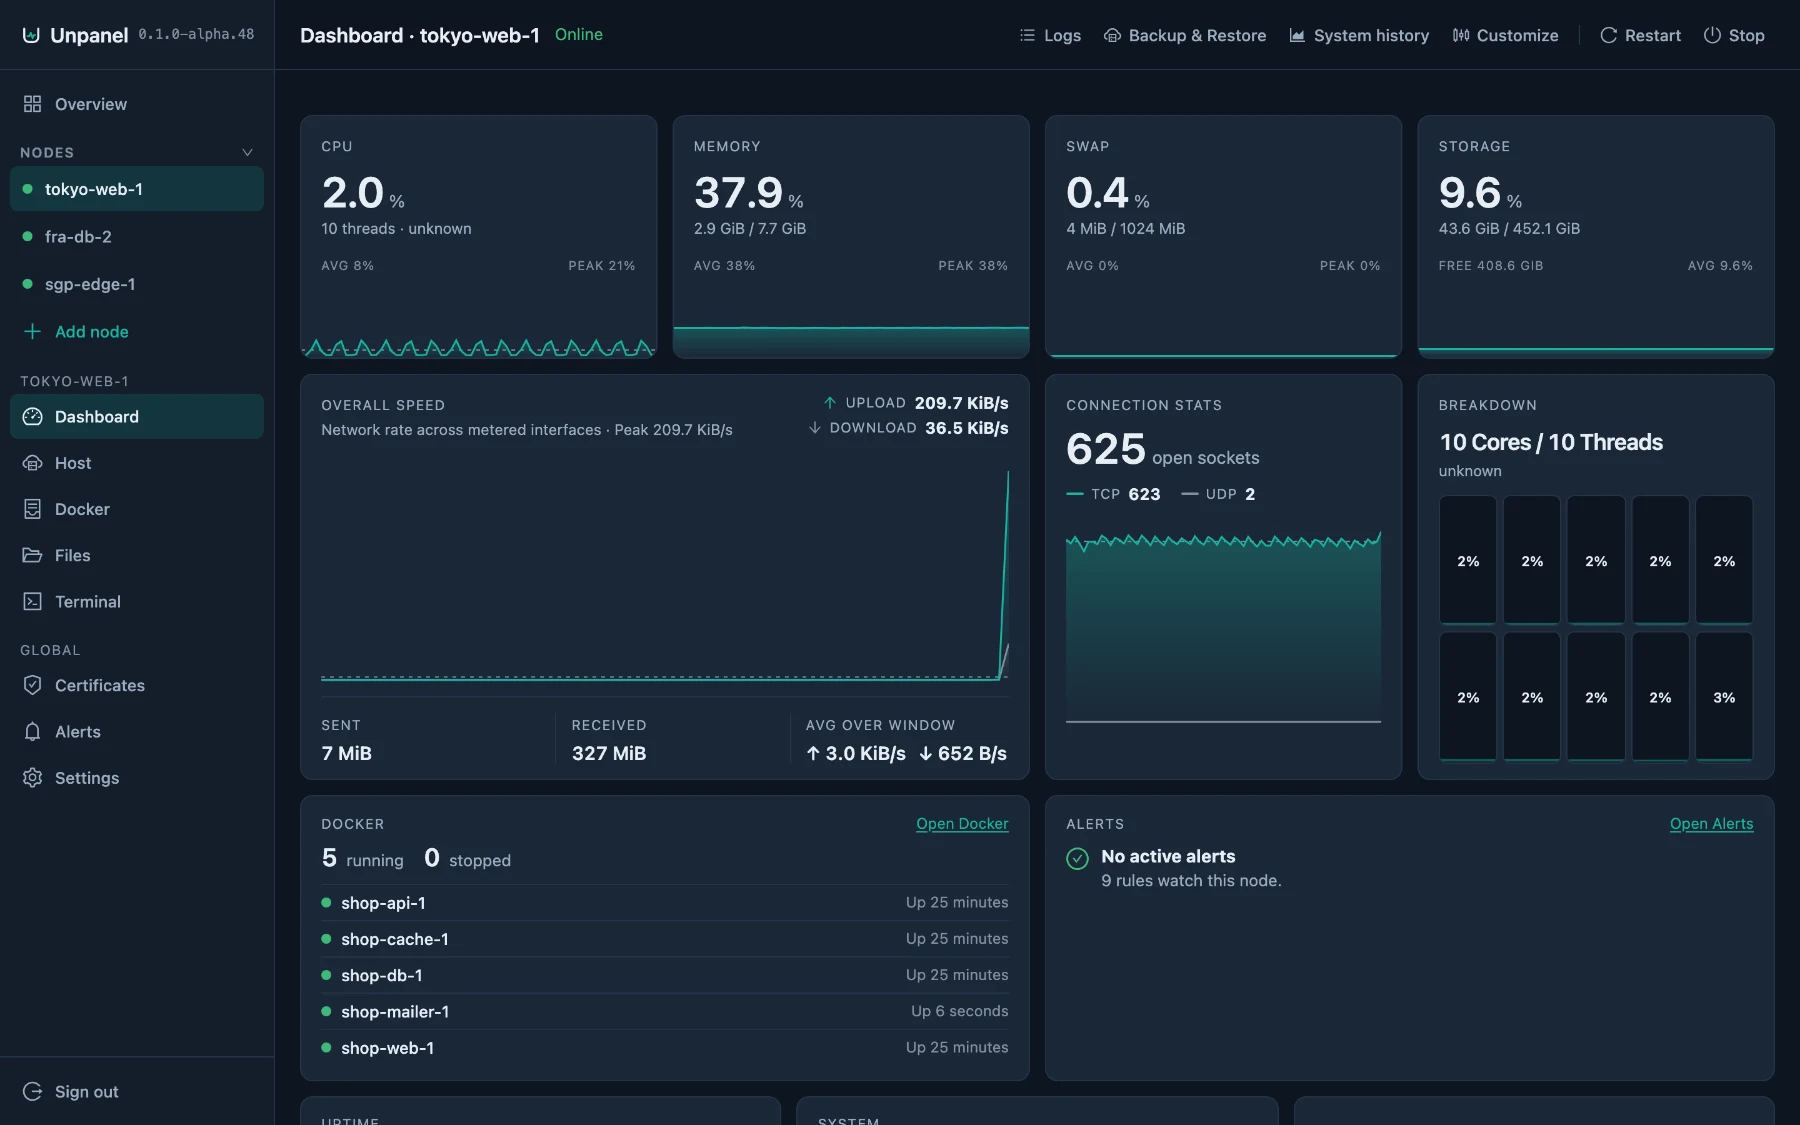Open the Alerts bell icon
The image size is (1800, 1125).
(32, 731)
